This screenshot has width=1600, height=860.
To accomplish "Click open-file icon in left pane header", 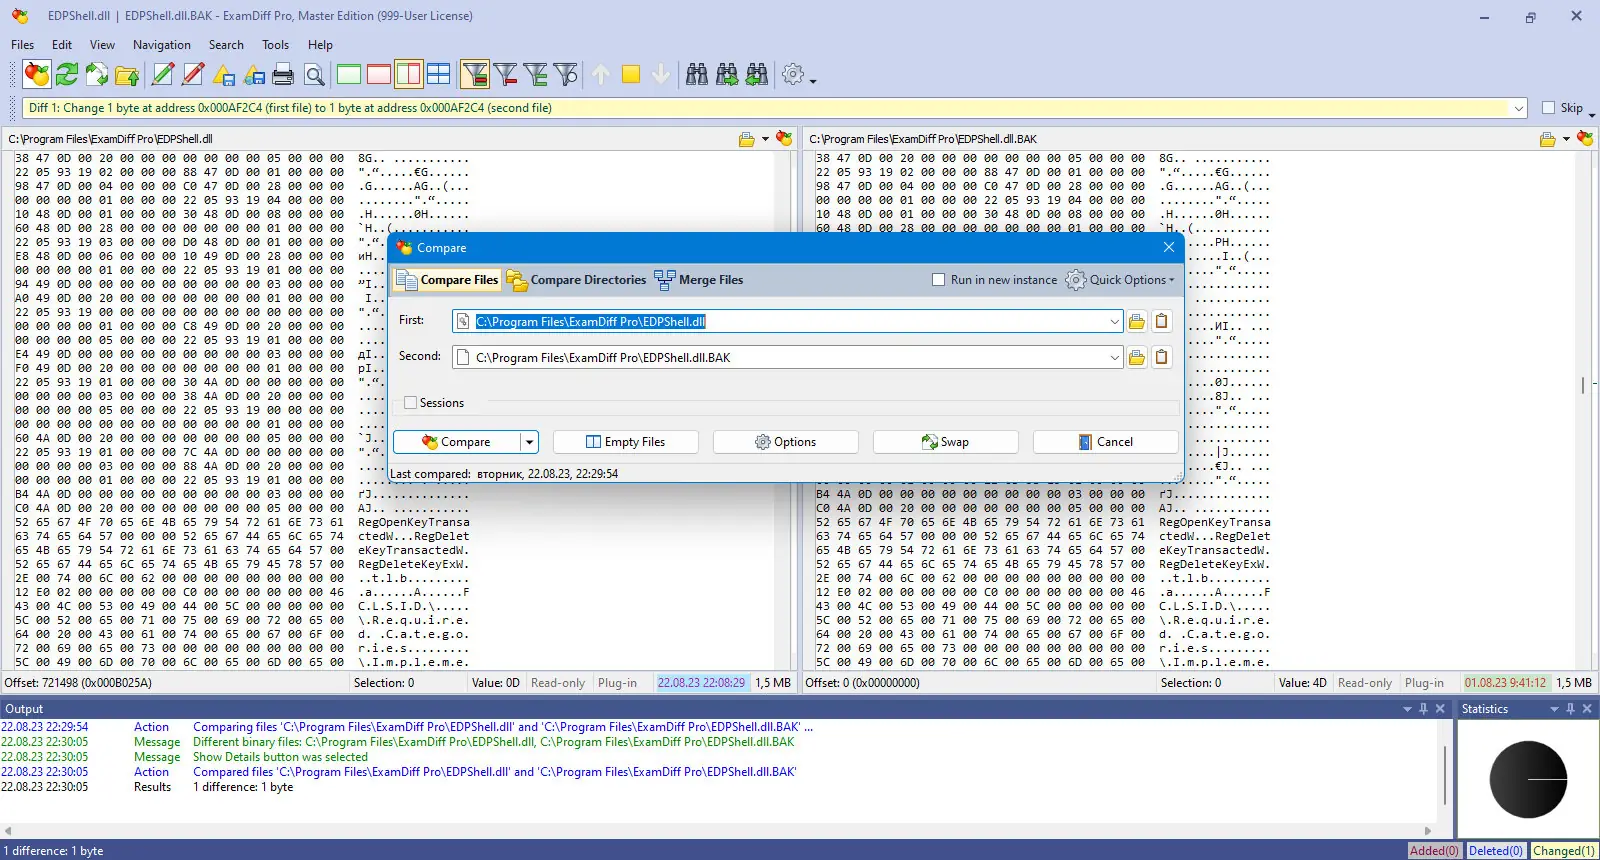I will 746,139.
